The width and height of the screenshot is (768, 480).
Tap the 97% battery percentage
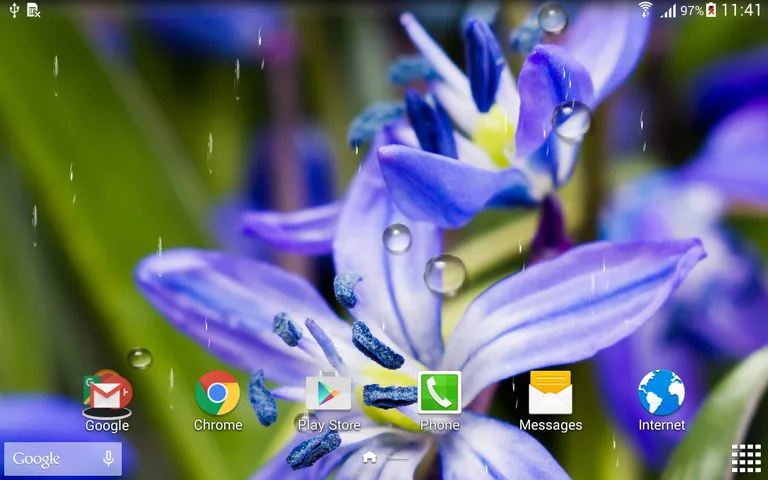(692, 10)
